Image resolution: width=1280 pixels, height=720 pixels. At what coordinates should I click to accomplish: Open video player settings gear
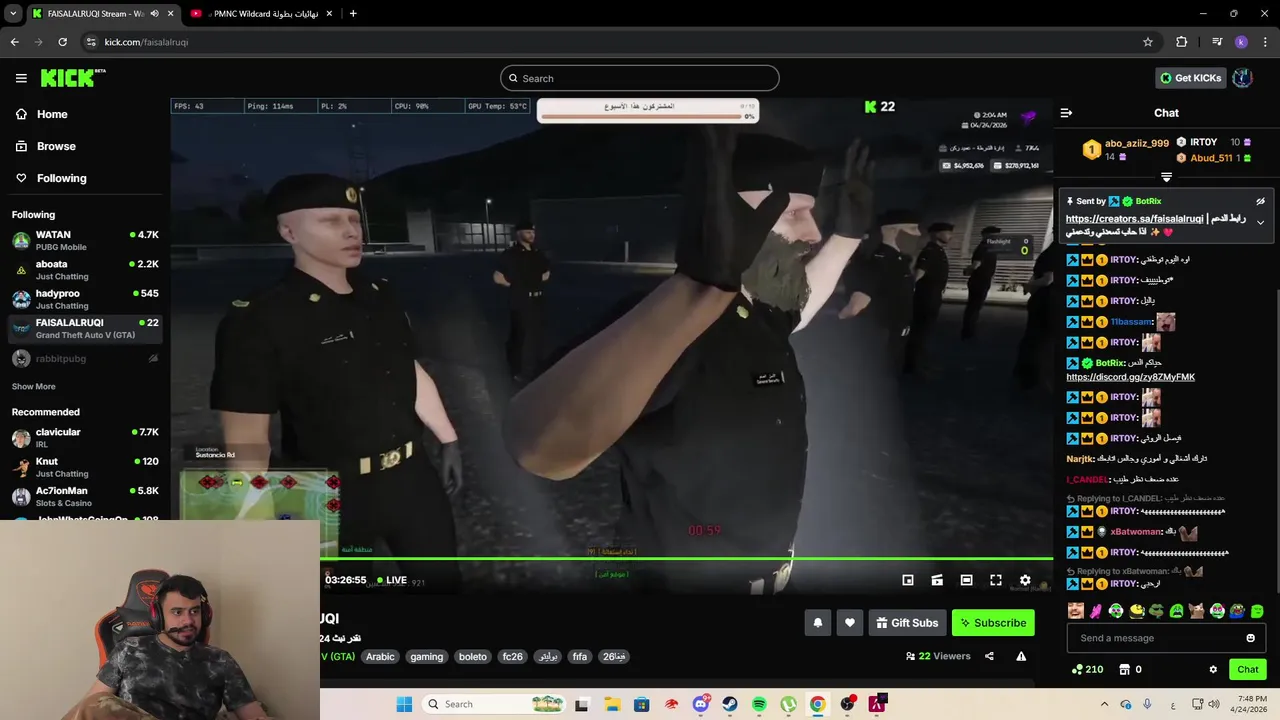1025,580
